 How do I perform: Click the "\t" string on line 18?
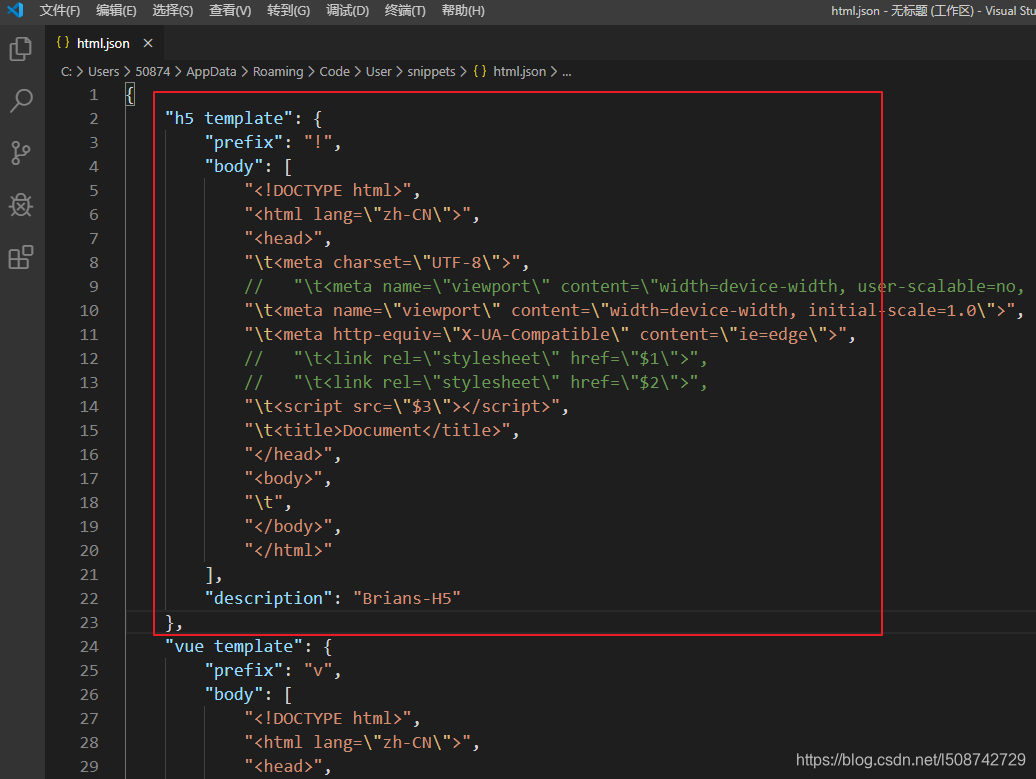[x=264, y=502]
